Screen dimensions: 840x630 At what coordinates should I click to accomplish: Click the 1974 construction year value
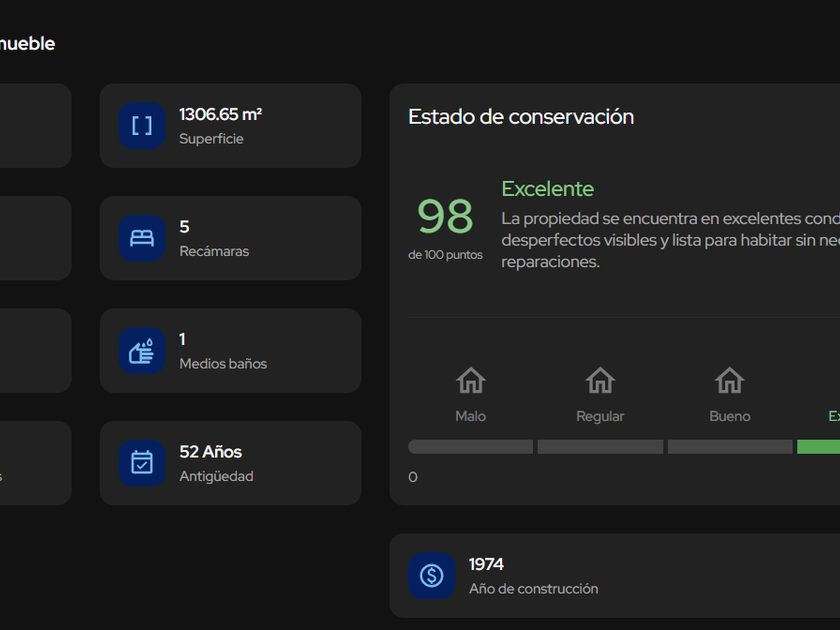[486, 565]
